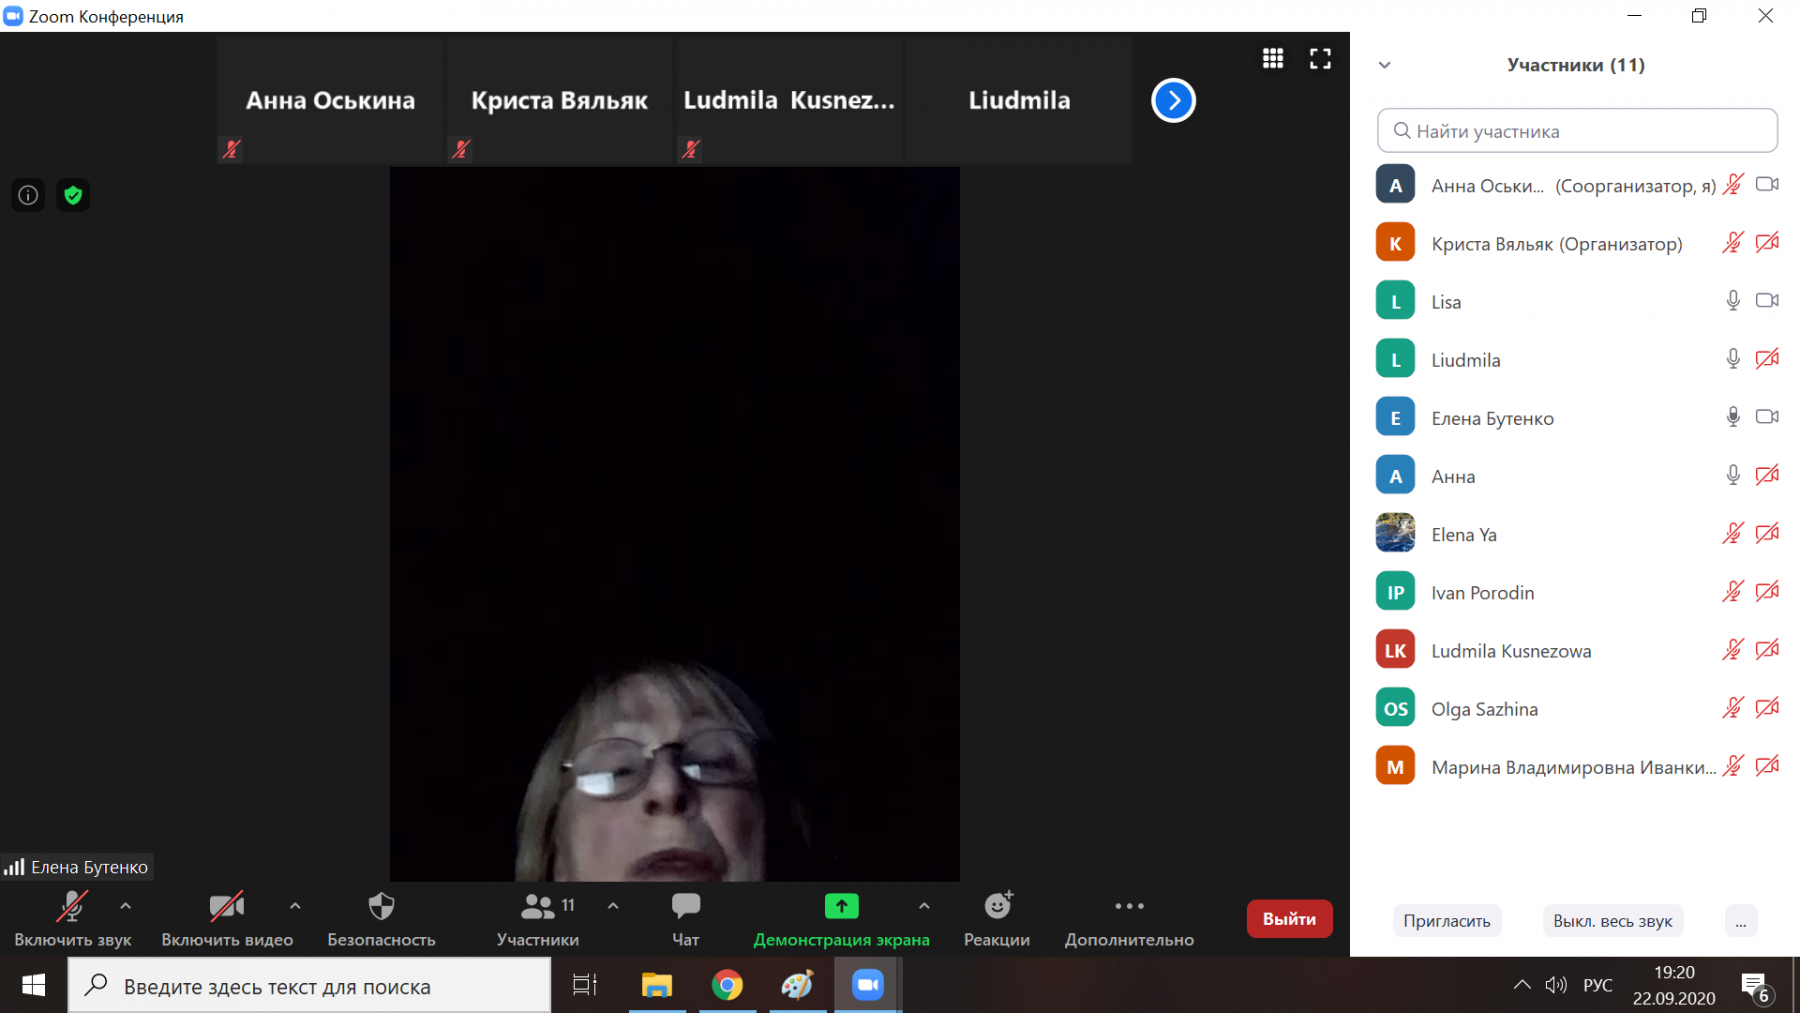Select Ivan Porodin participant row
The image size is (1800, 1013).
pos(1577,592)
